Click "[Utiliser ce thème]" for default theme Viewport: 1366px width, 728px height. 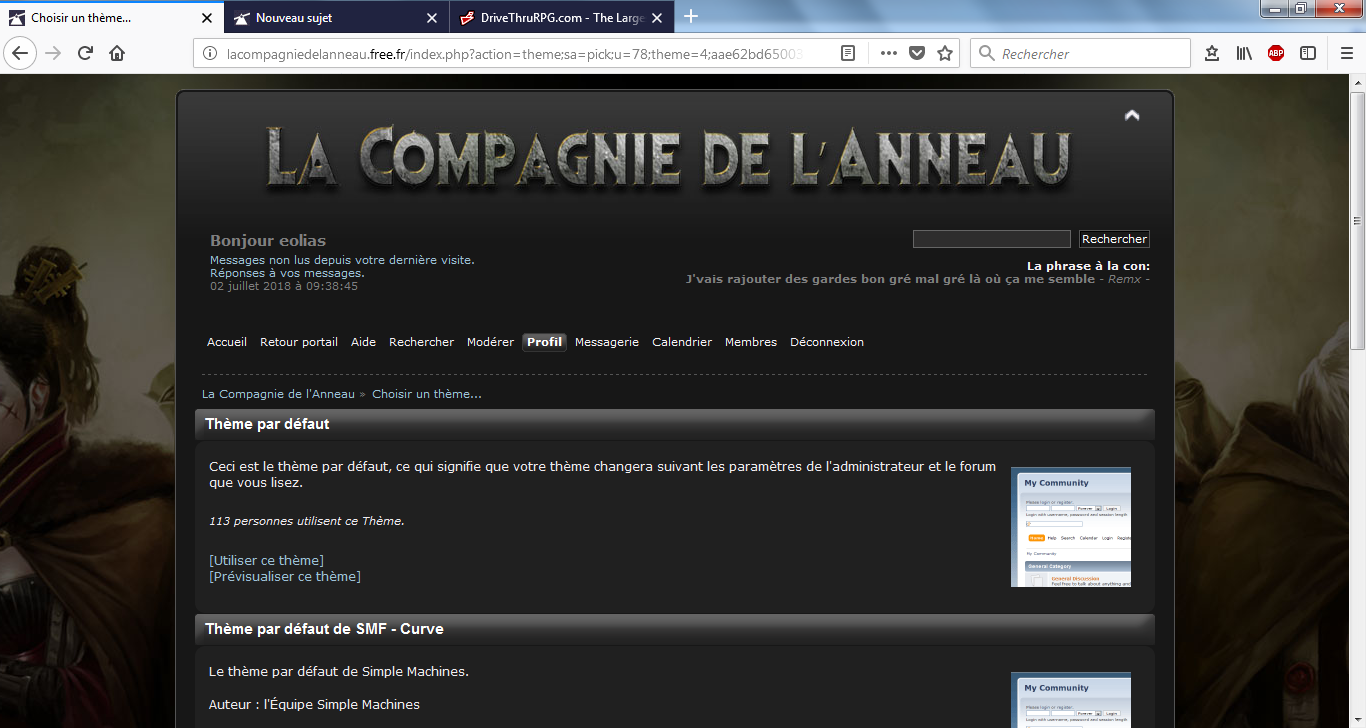pyautogui.click(x=267, y=560)
